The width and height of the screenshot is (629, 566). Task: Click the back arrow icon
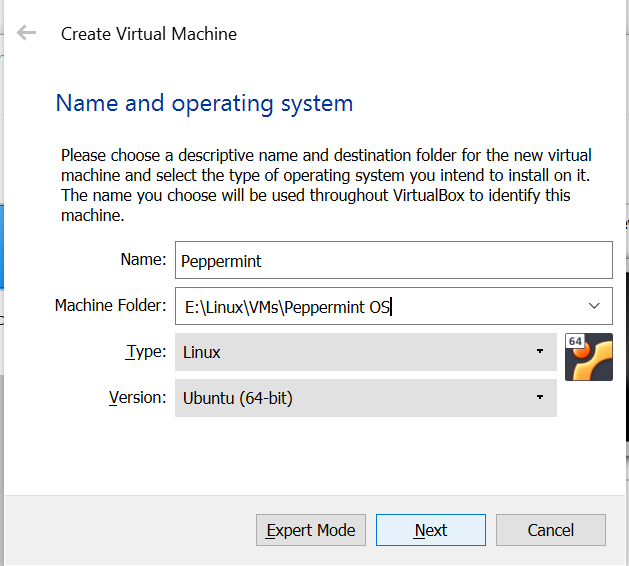[x=27, y=33]
